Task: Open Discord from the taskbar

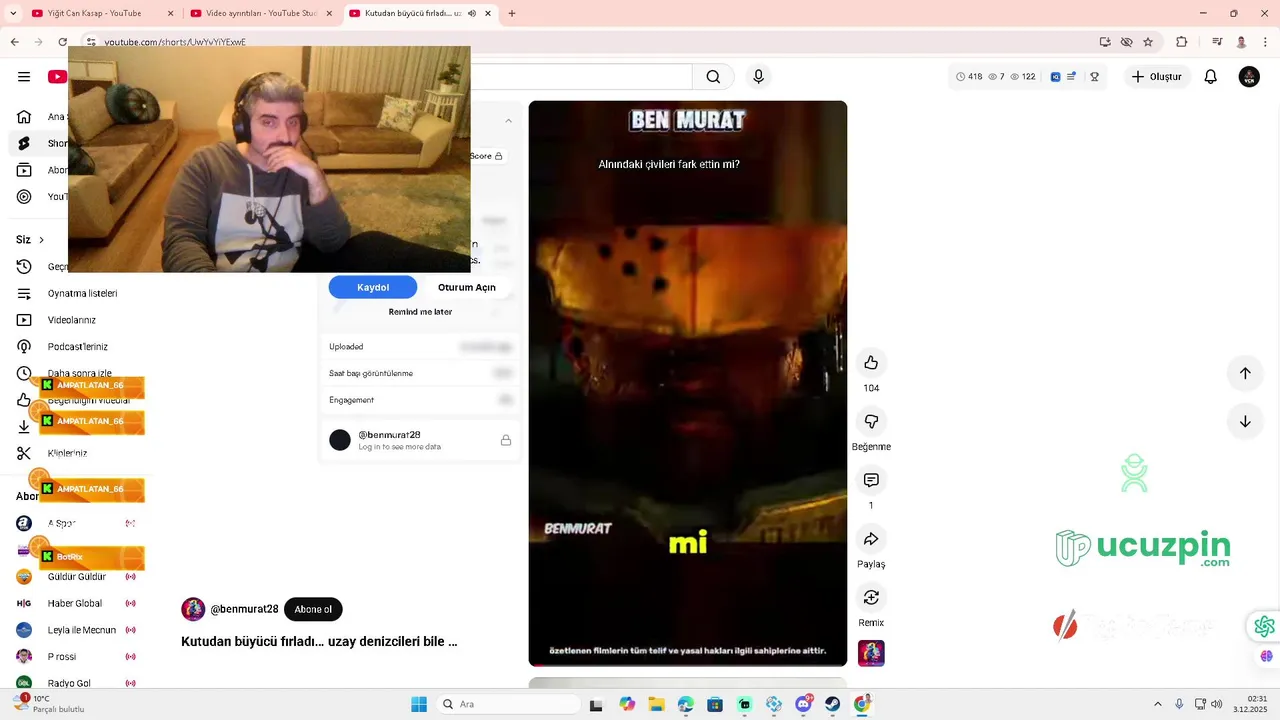Action: 803,704
